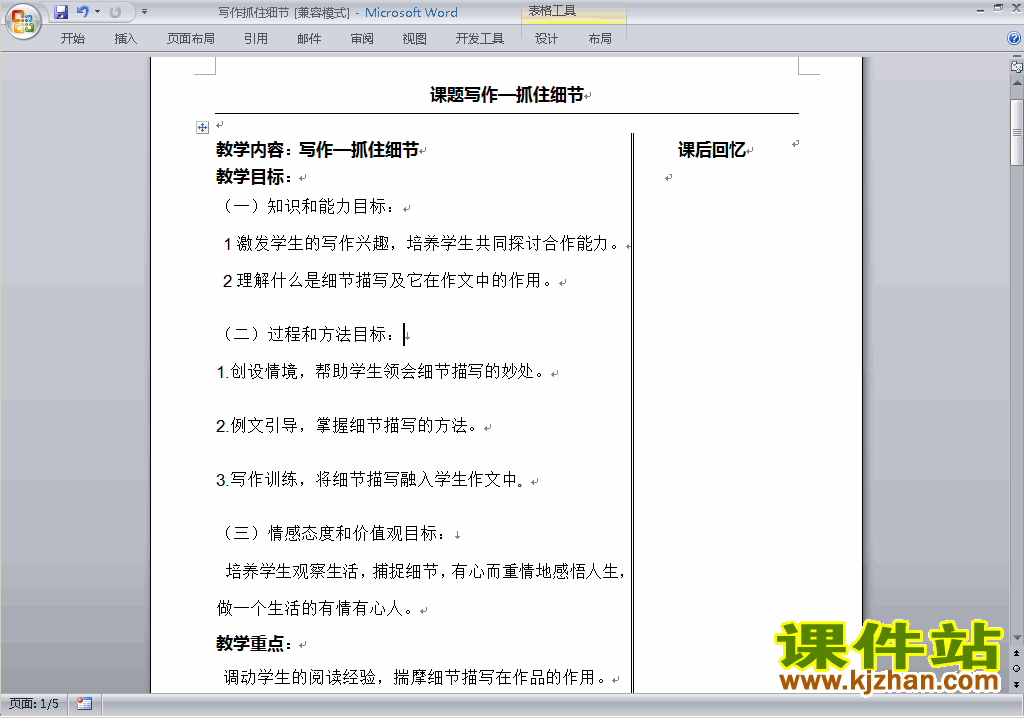Switch to 页面布局 tab

point(191,39)
